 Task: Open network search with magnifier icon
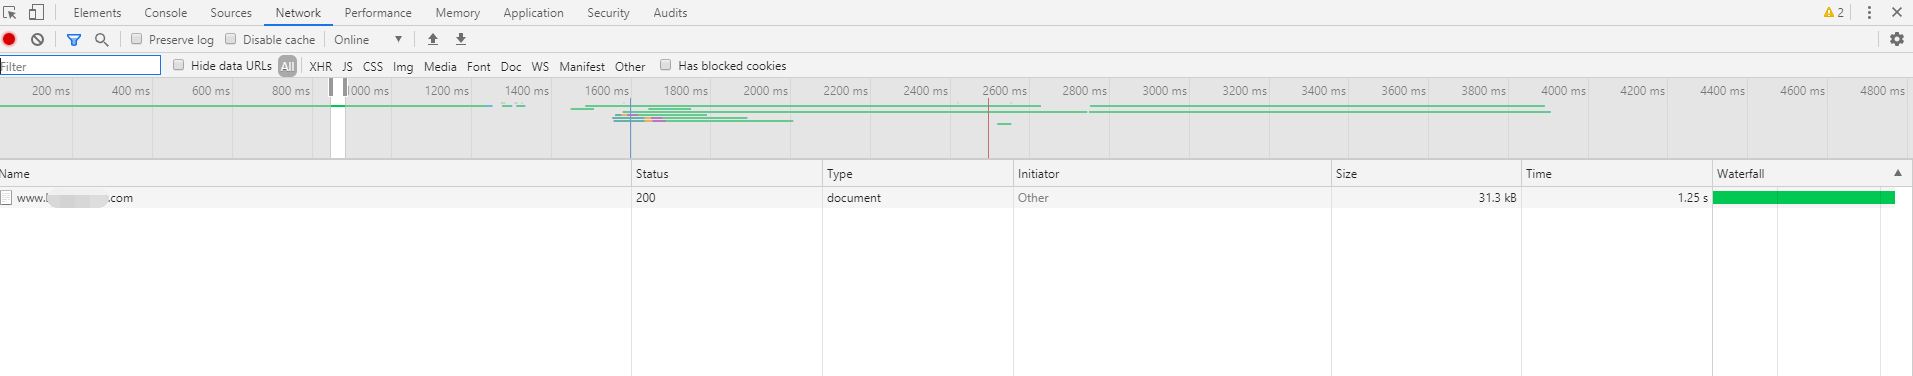click(101, 39)
